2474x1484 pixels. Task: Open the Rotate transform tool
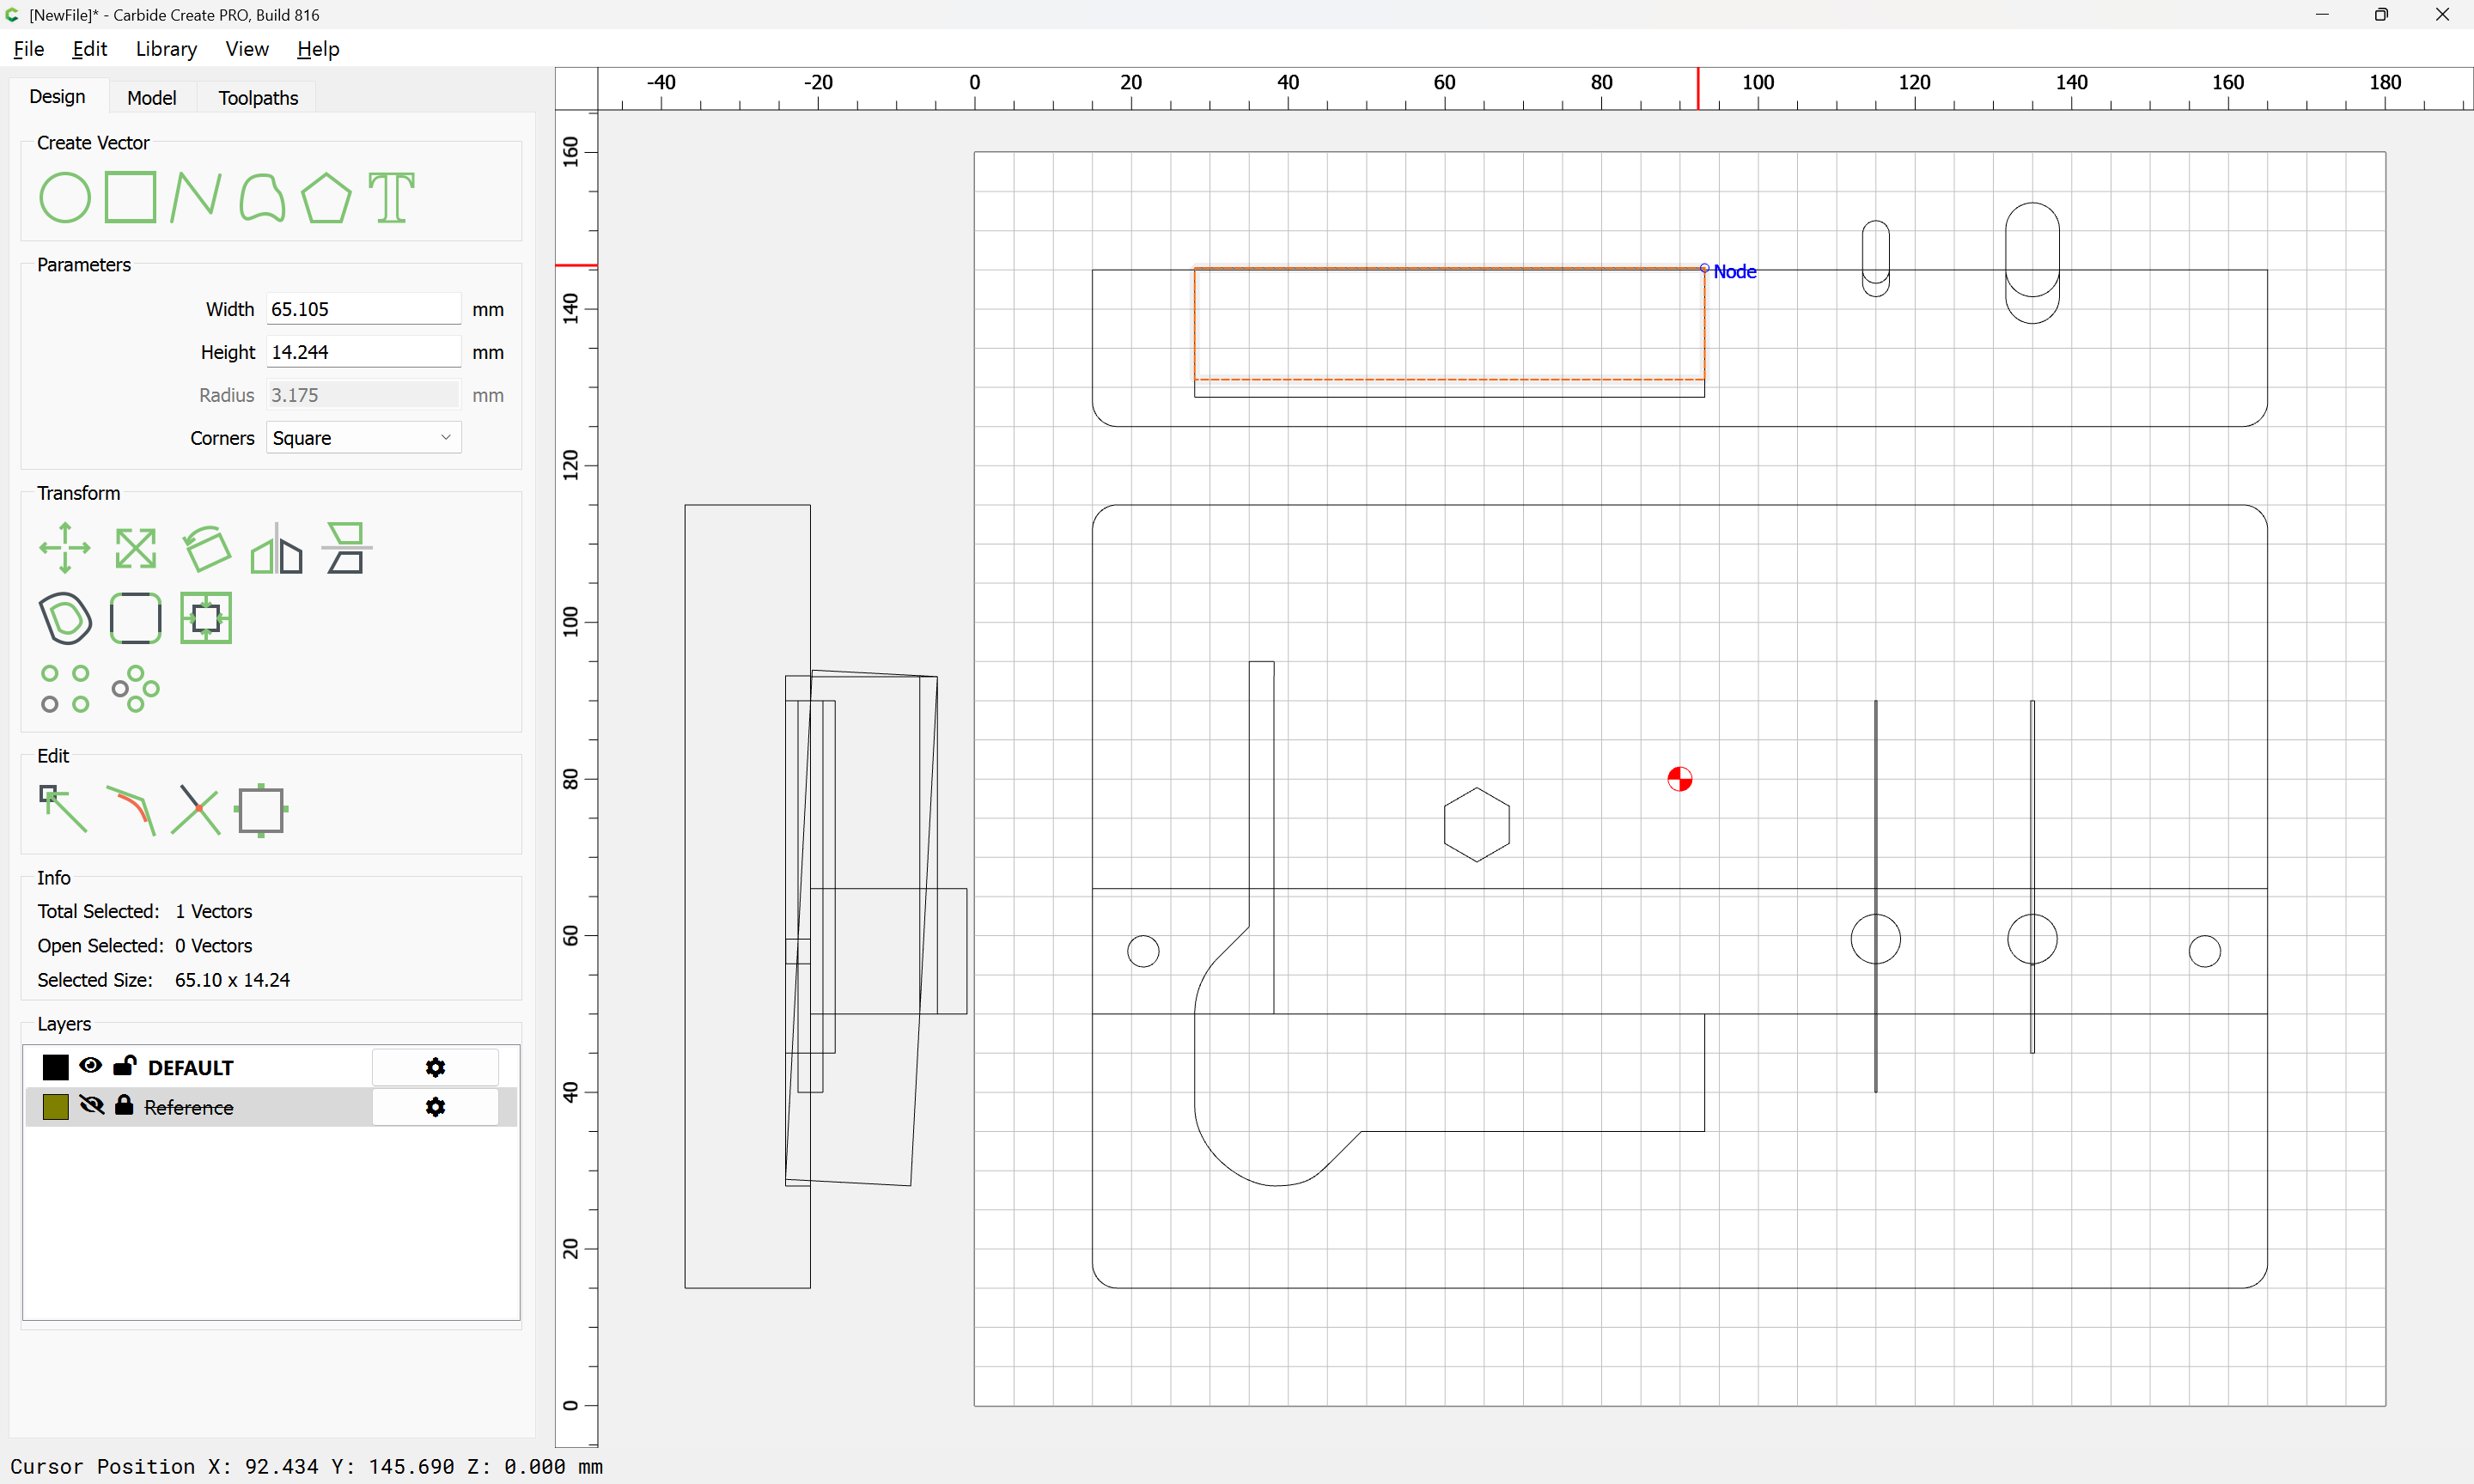206,548
